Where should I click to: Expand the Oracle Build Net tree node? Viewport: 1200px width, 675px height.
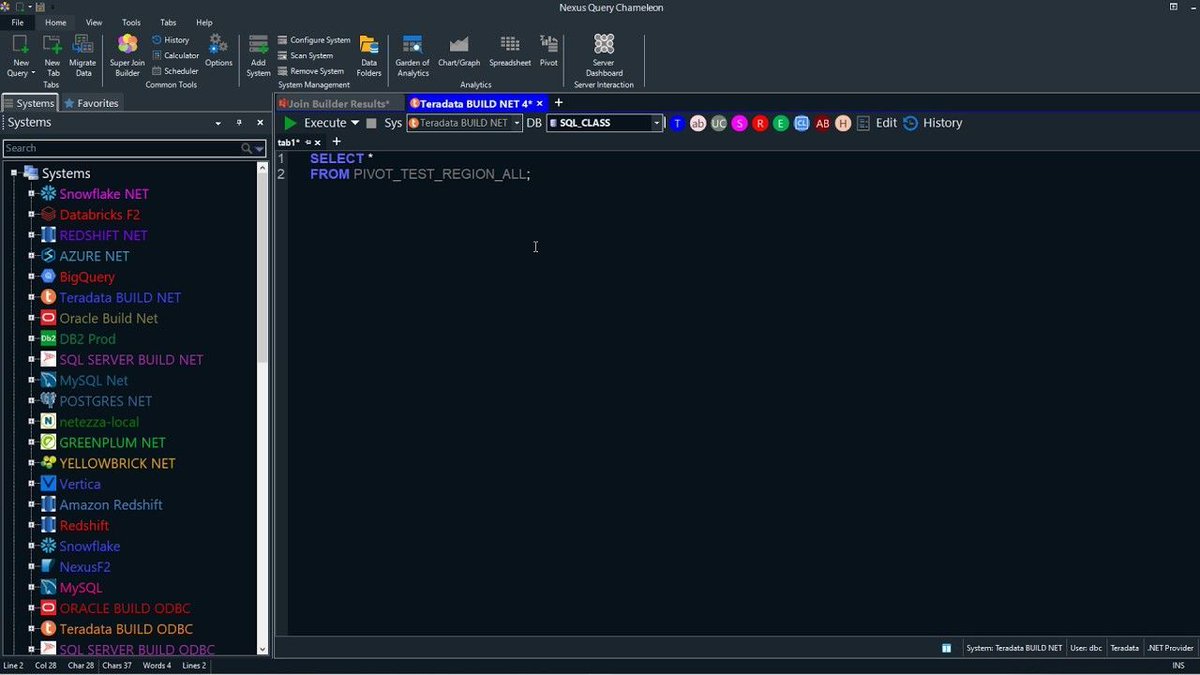pyautogui.click(x=32, y=318)
